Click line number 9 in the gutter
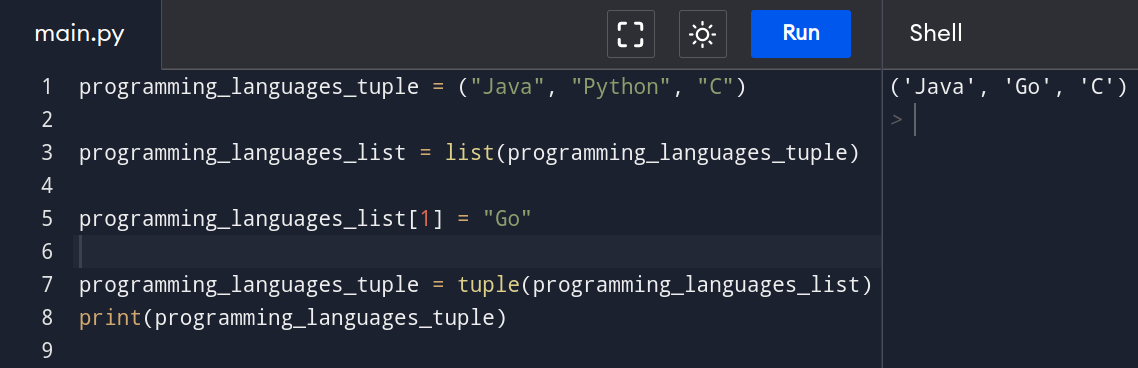 [x=47, y=351]
